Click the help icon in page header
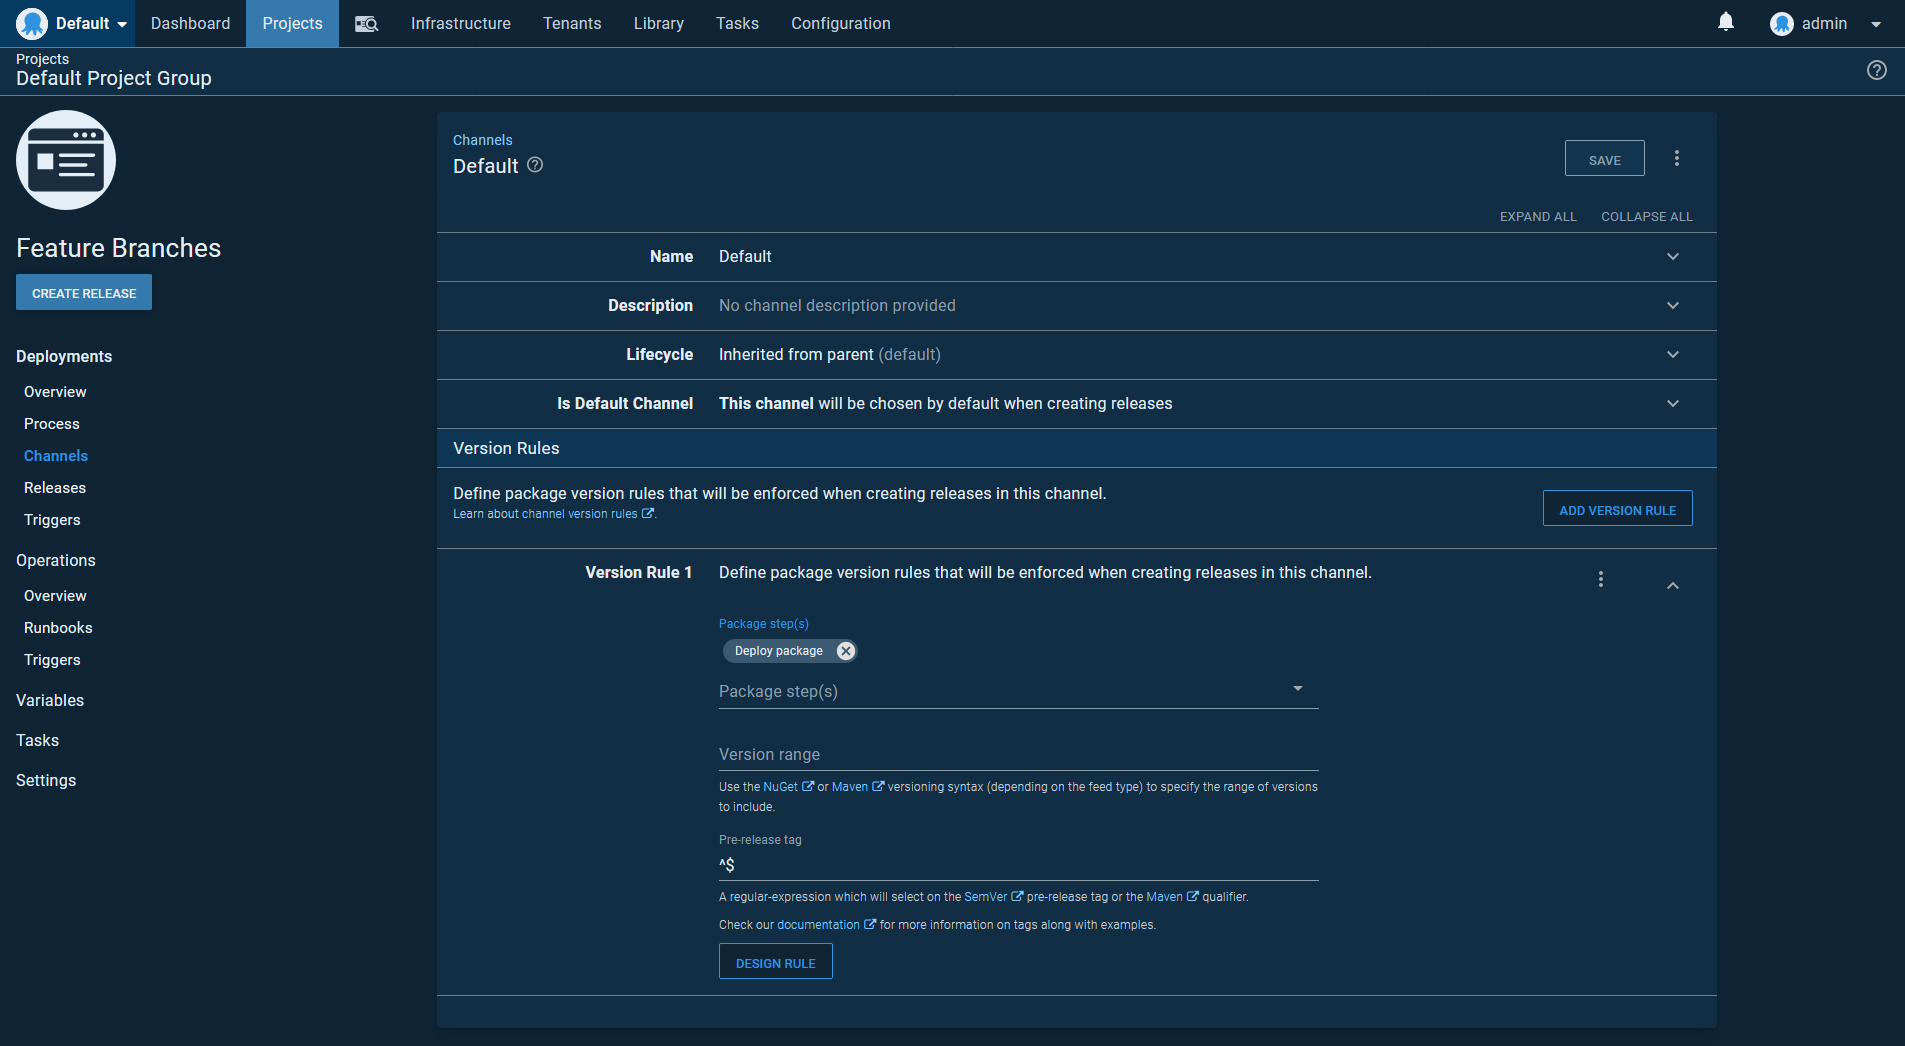 point(1876,70)
